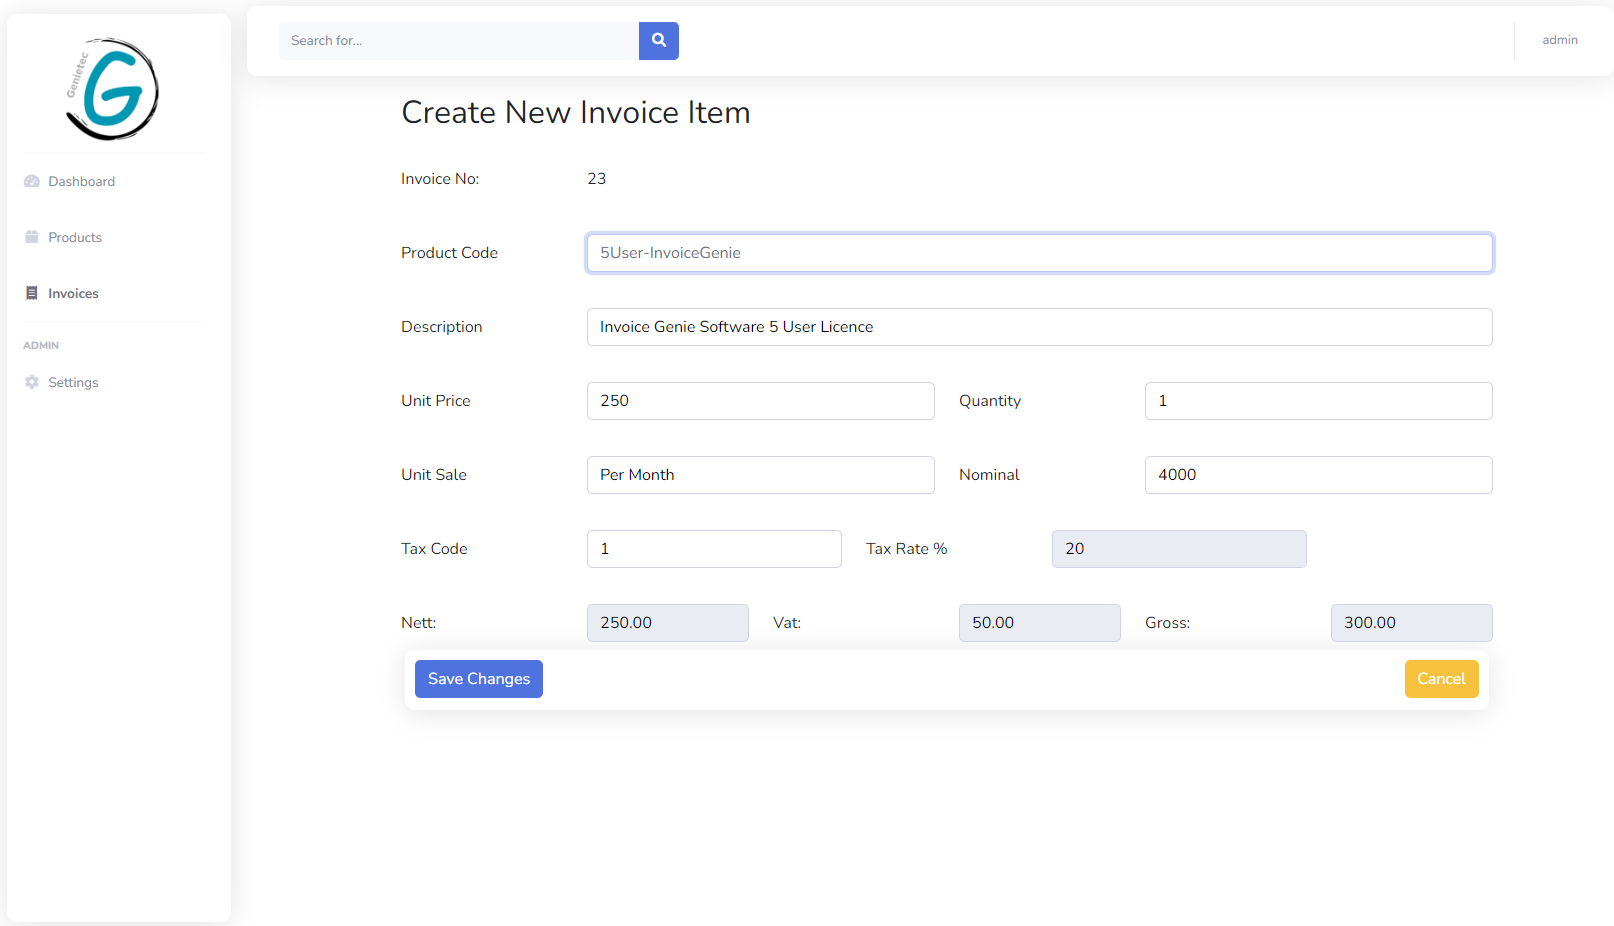Click the Create New Invoice Item heading

pyautogui.click(x=576, y=112)
